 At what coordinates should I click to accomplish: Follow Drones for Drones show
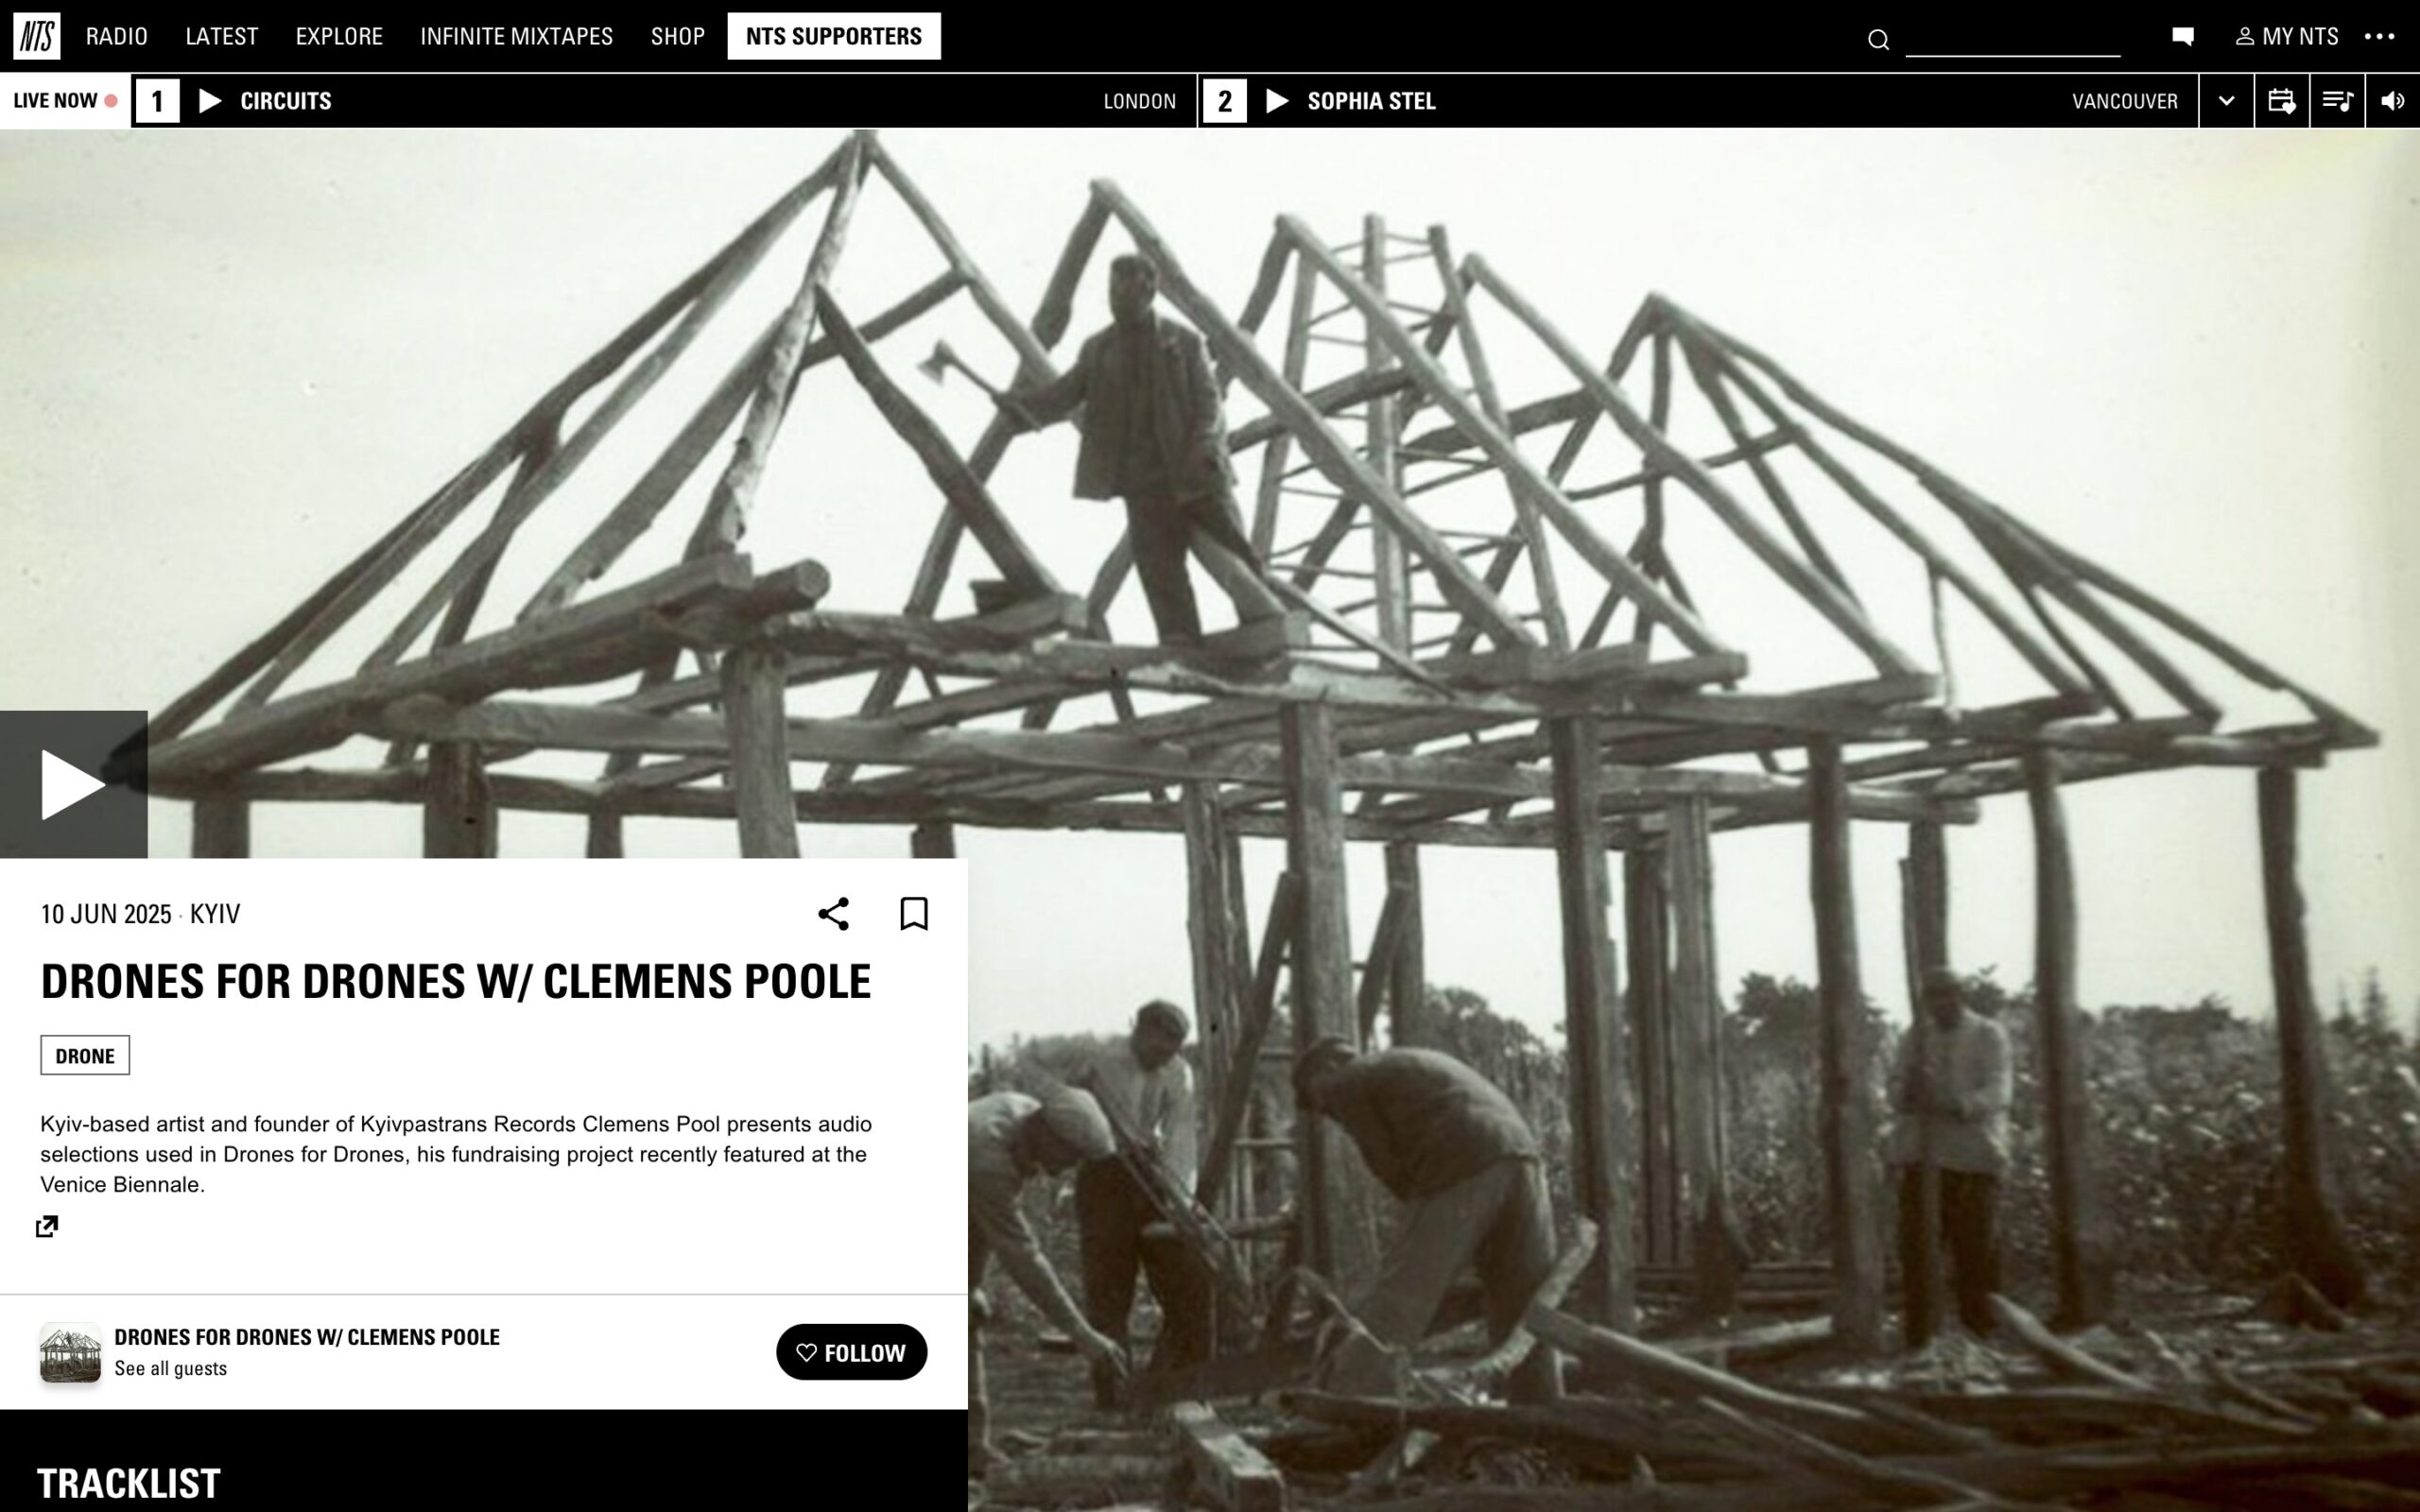coord(851,1352)
